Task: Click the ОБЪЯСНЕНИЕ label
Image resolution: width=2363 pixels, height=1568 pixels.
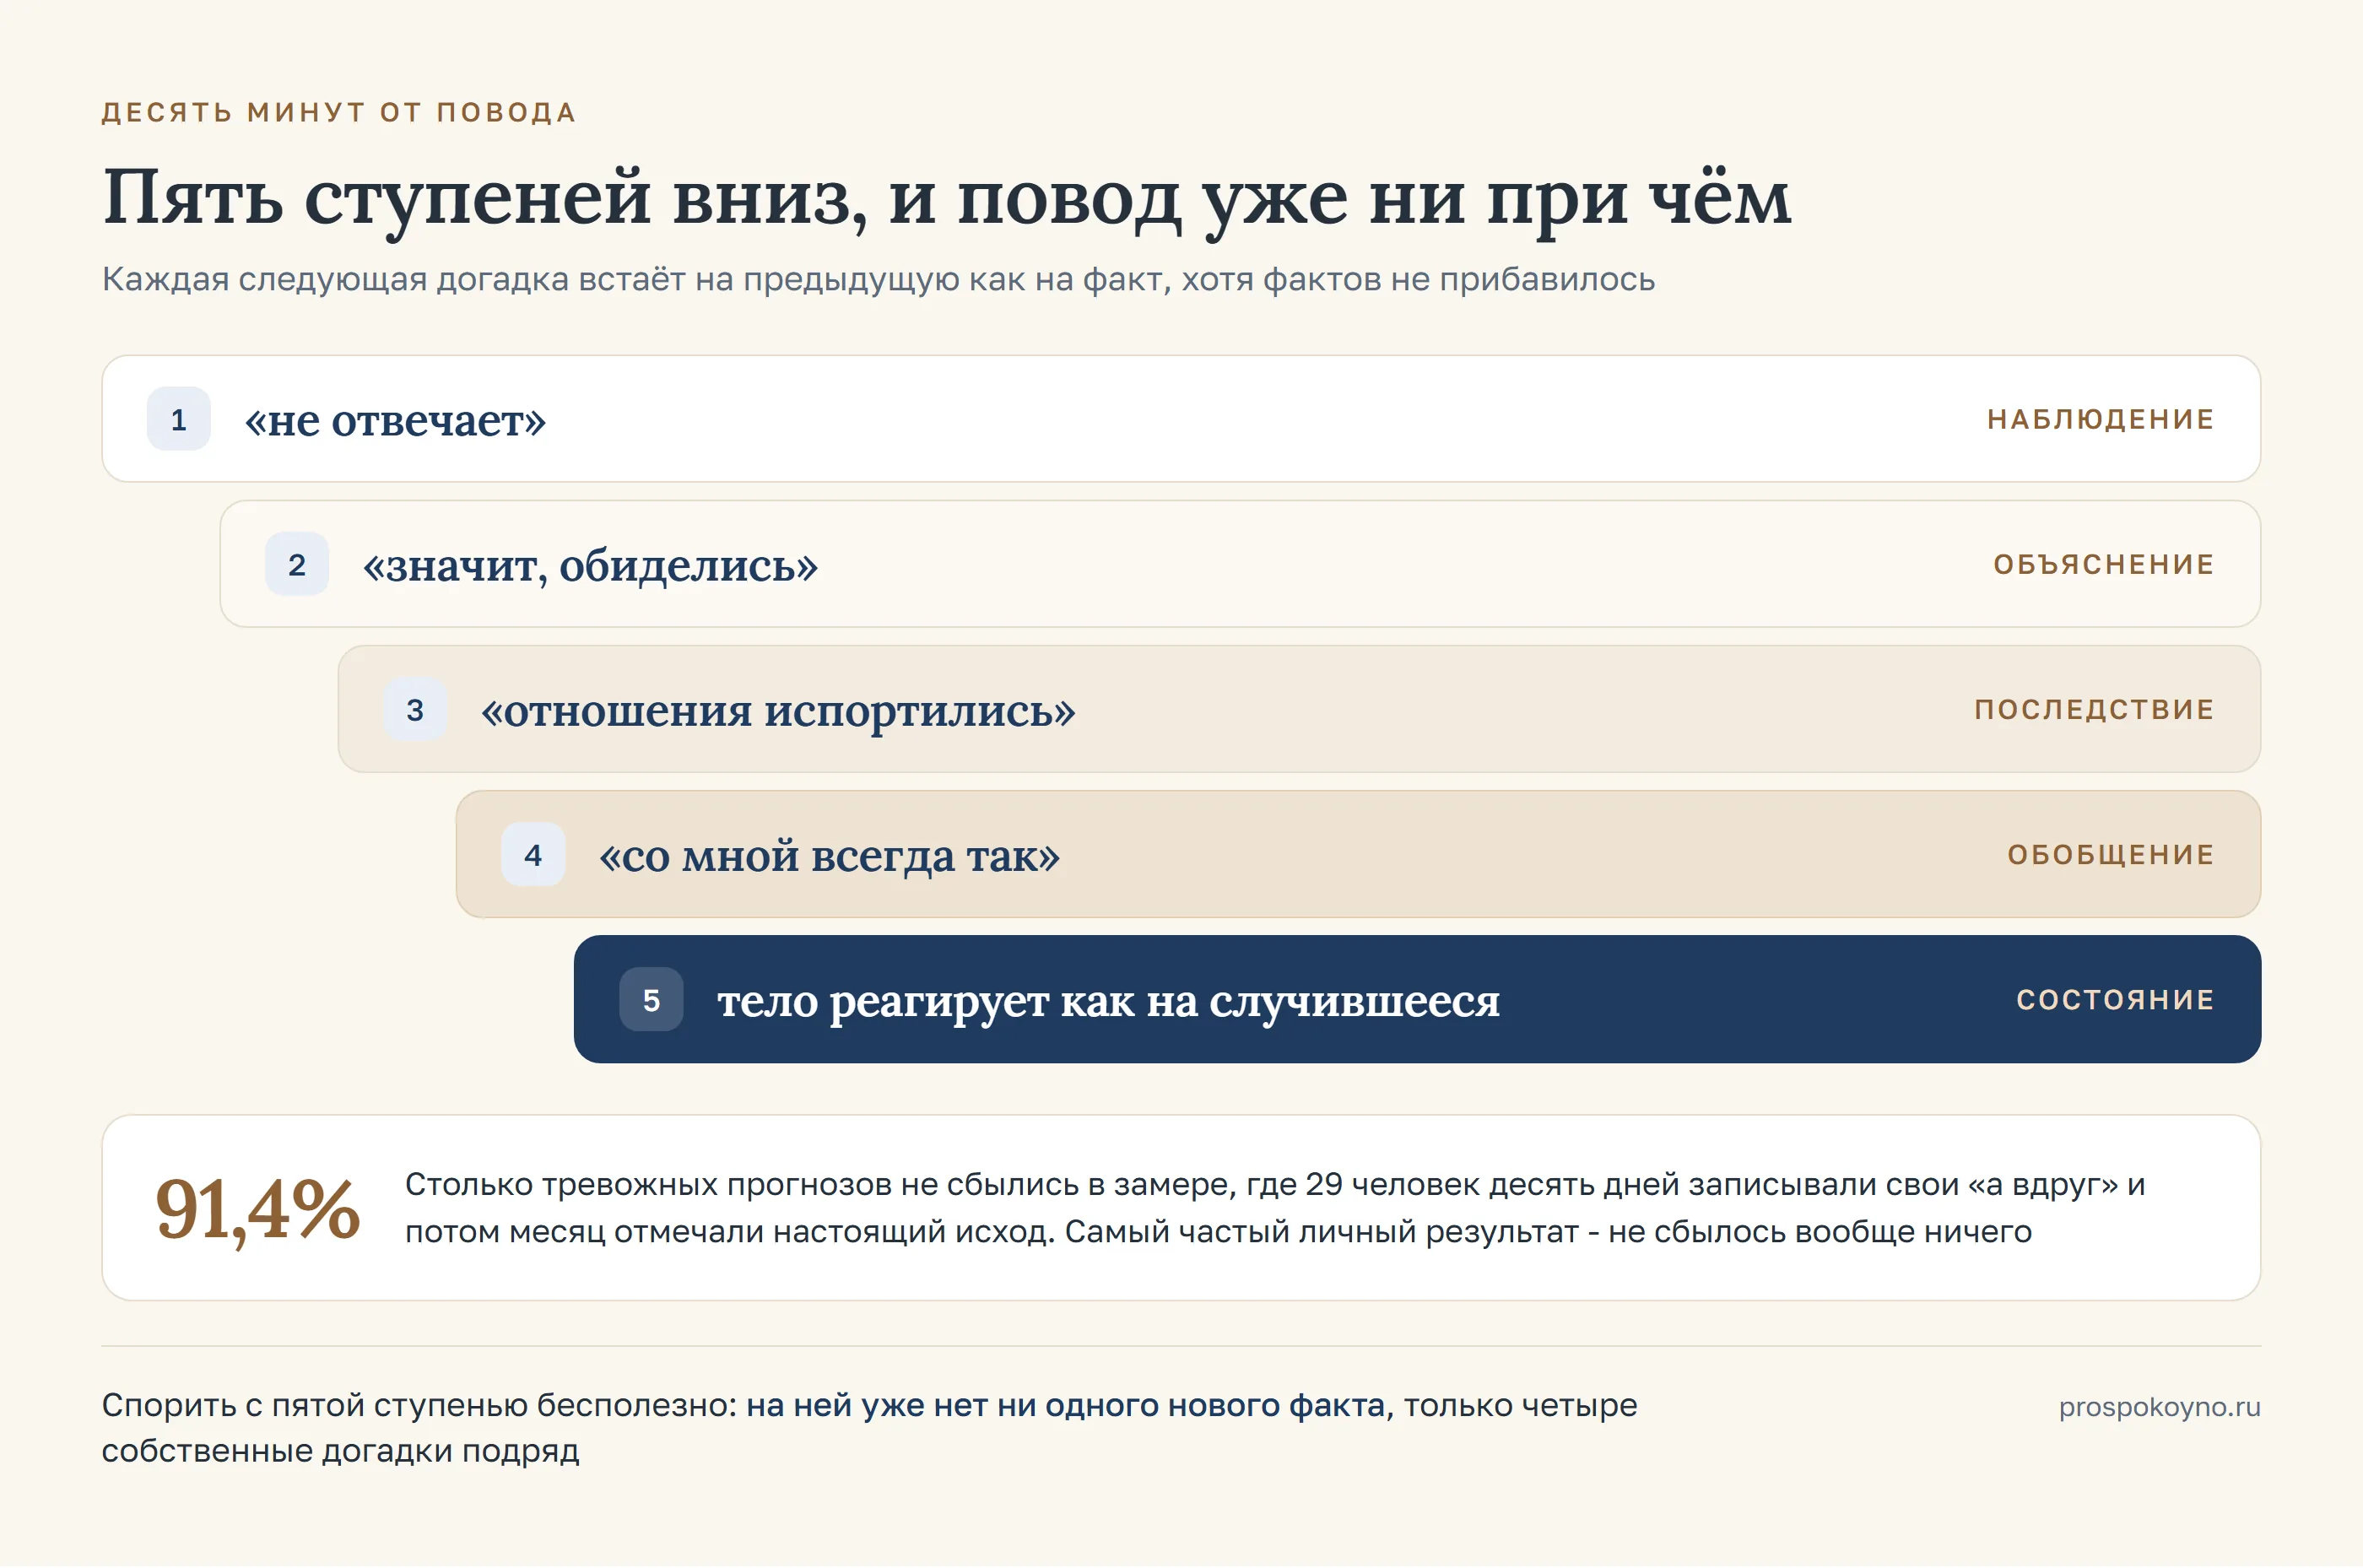Action: 2103,564
